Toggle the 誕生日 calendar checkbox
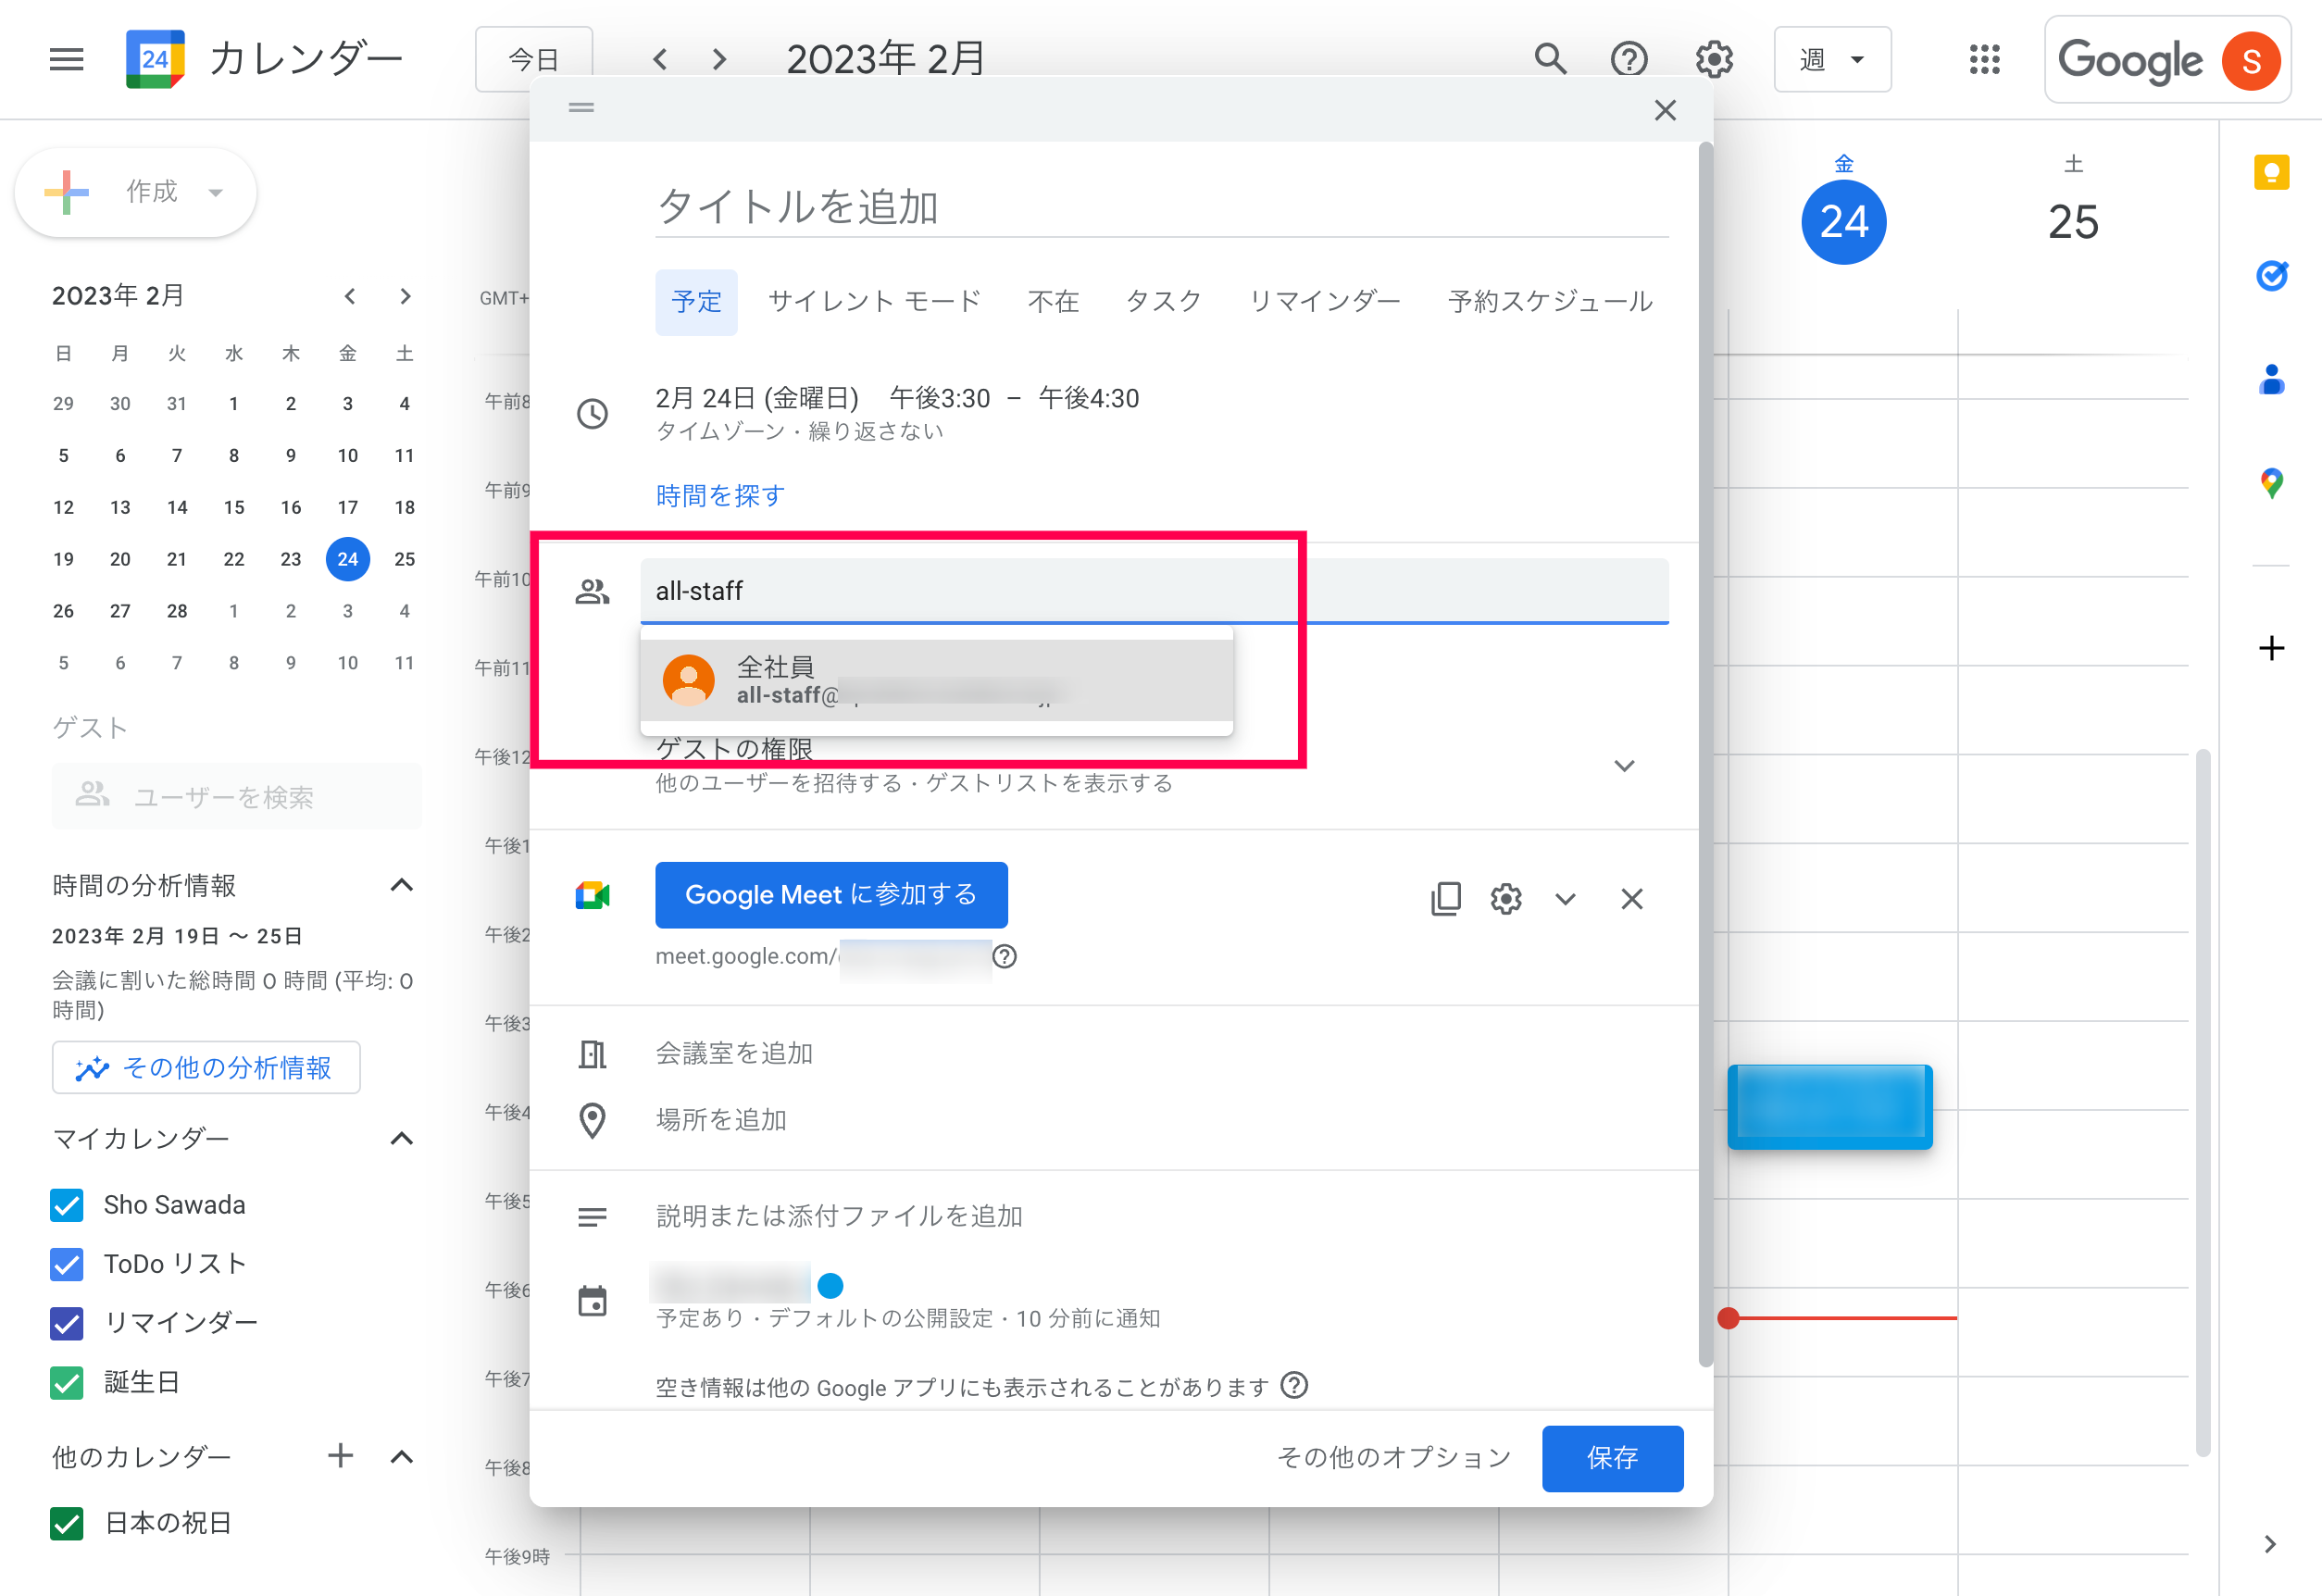 pyautogui.click(x=66, y=1382)
